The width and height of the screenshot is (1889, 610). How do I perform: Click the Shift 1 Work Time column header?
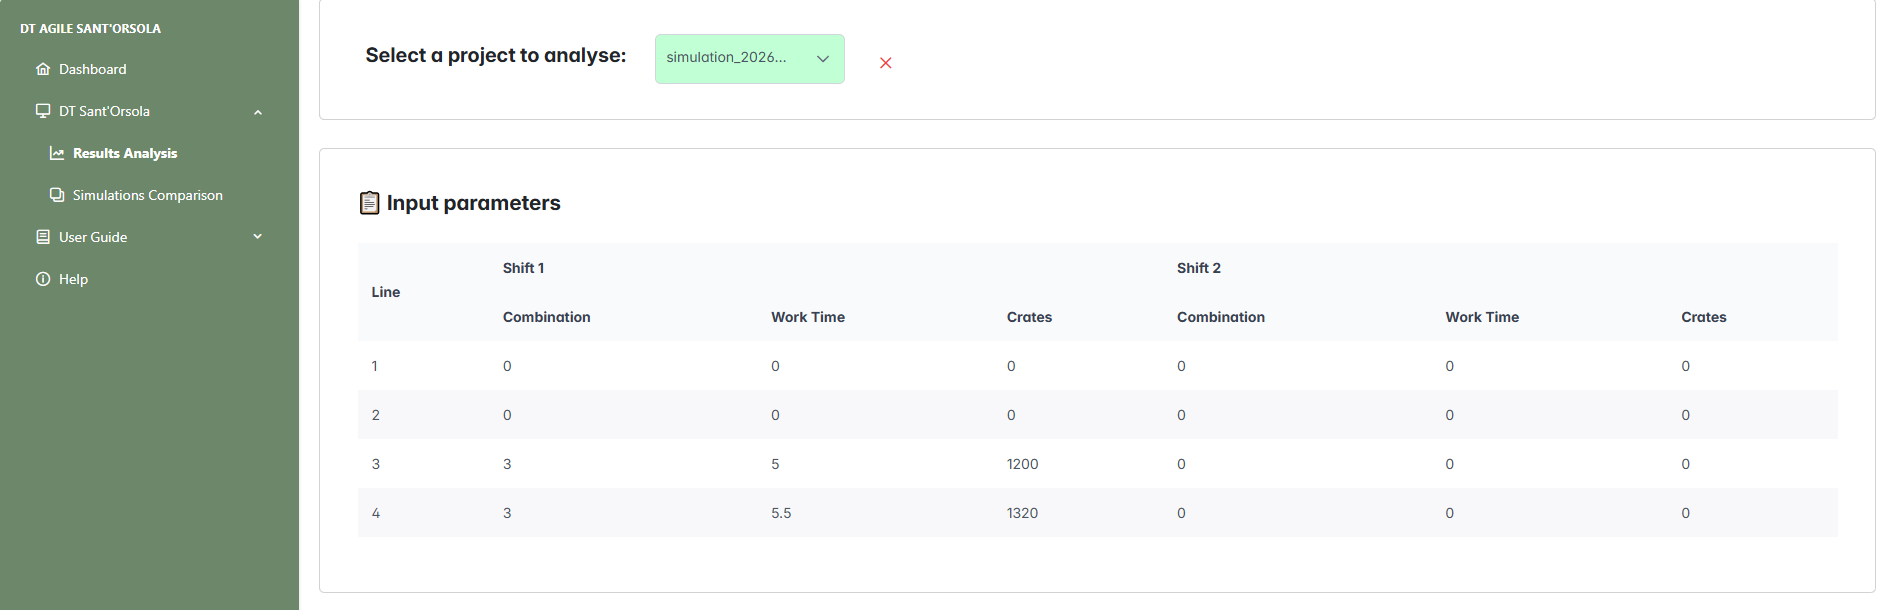(807, 317)
